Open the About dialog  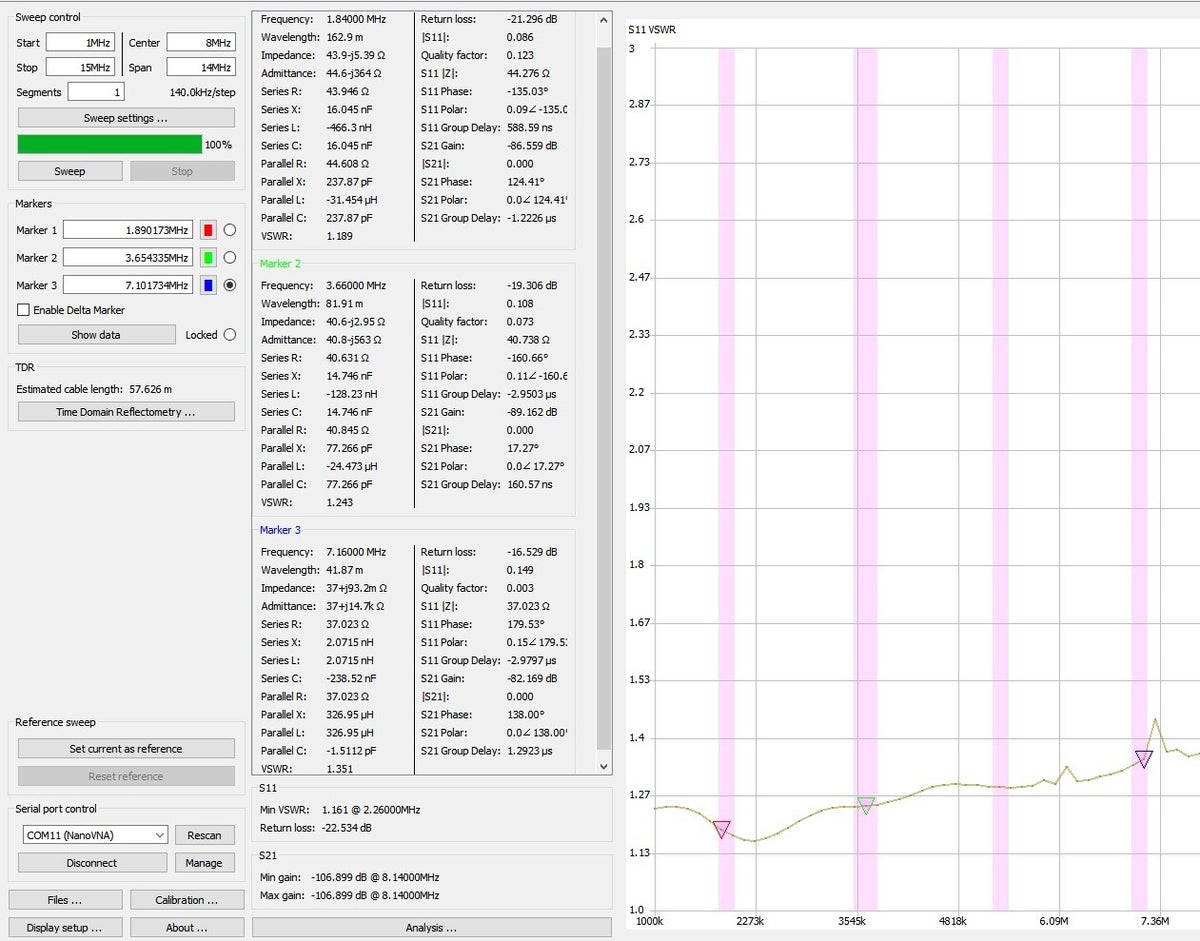coord(187,927)
